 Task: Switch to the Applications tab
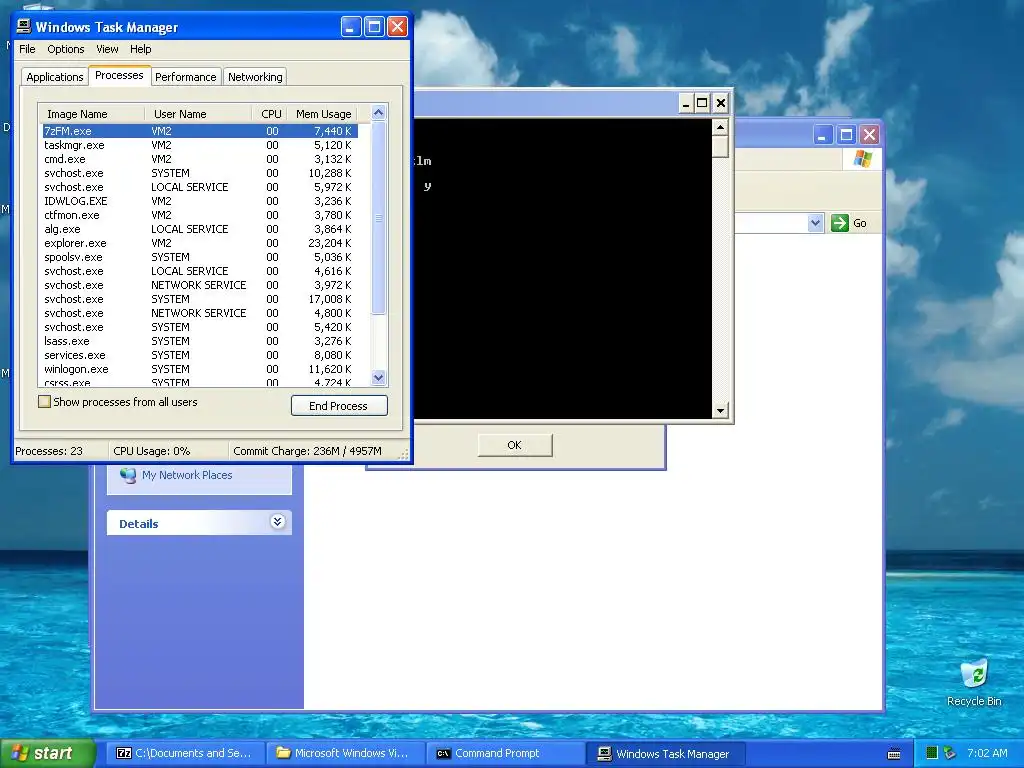tap(55, 77)
